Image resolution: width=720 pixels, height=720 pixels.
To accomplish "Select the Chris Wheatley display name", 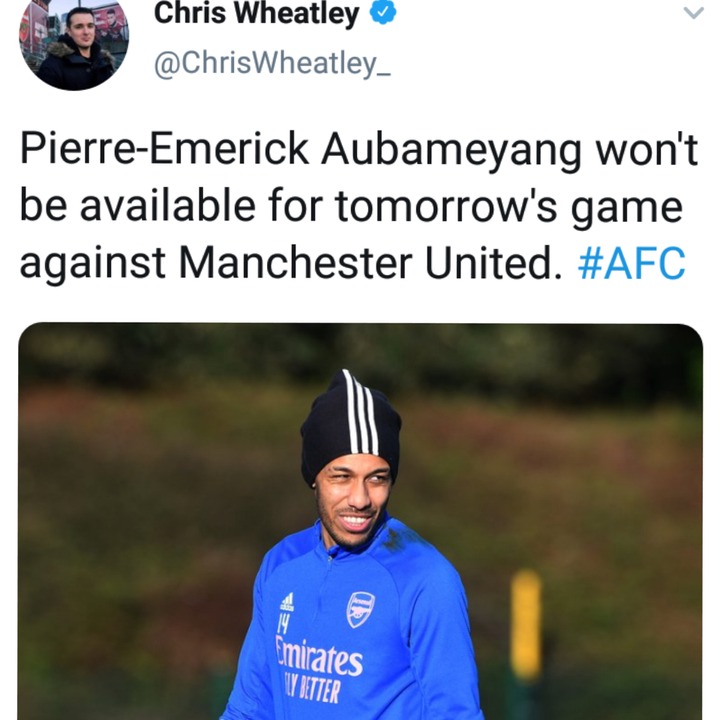I will (256, 13).
